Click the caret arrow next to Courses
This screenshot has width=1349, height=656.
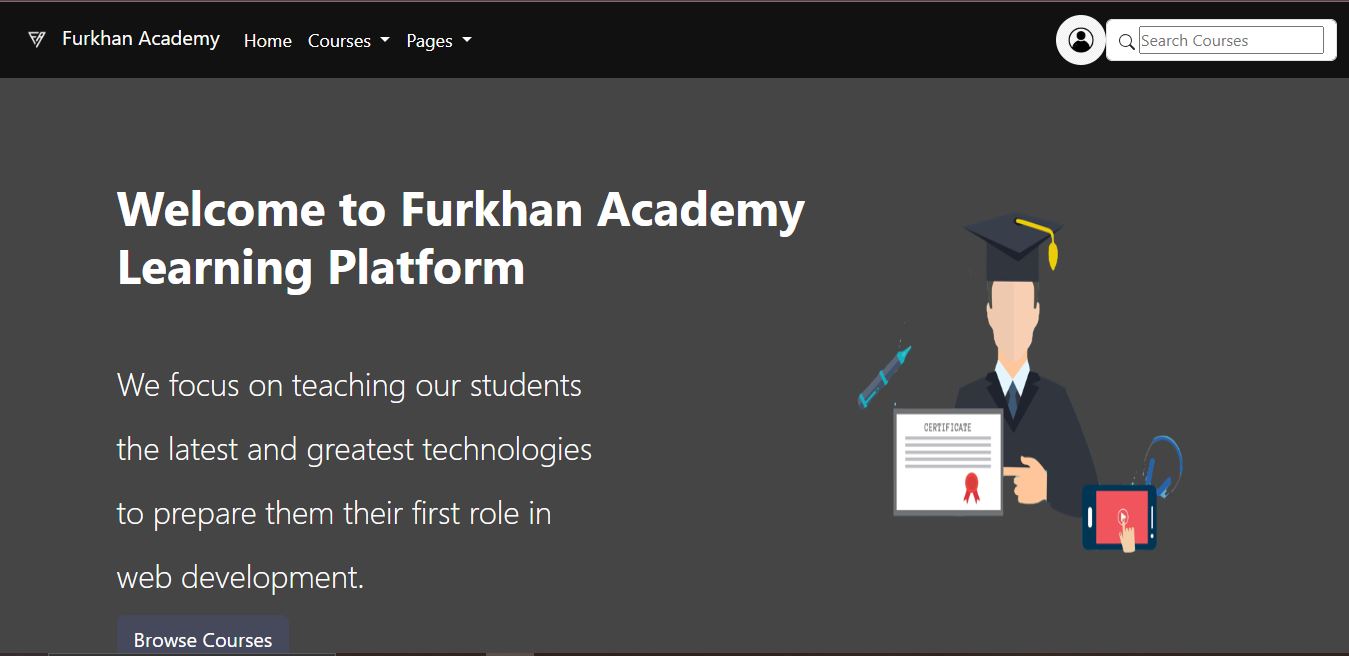point(385,41)
